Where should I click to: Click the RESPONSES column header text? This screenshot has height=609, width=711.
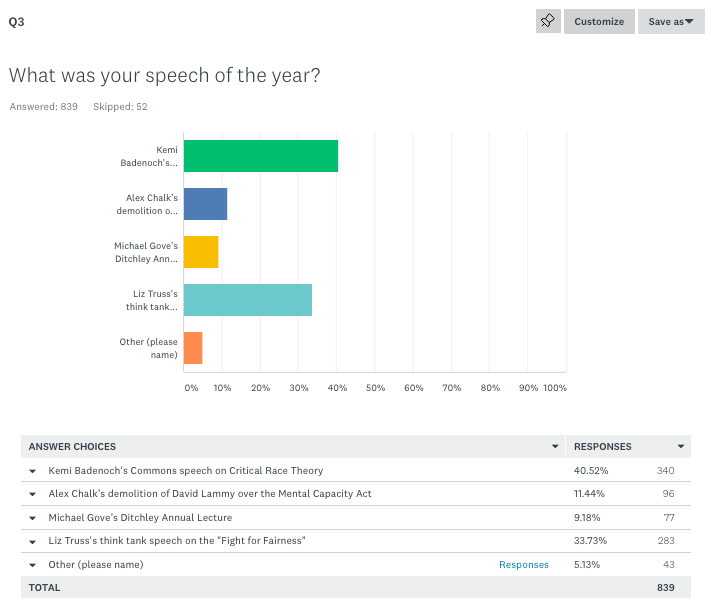point(601,447)
